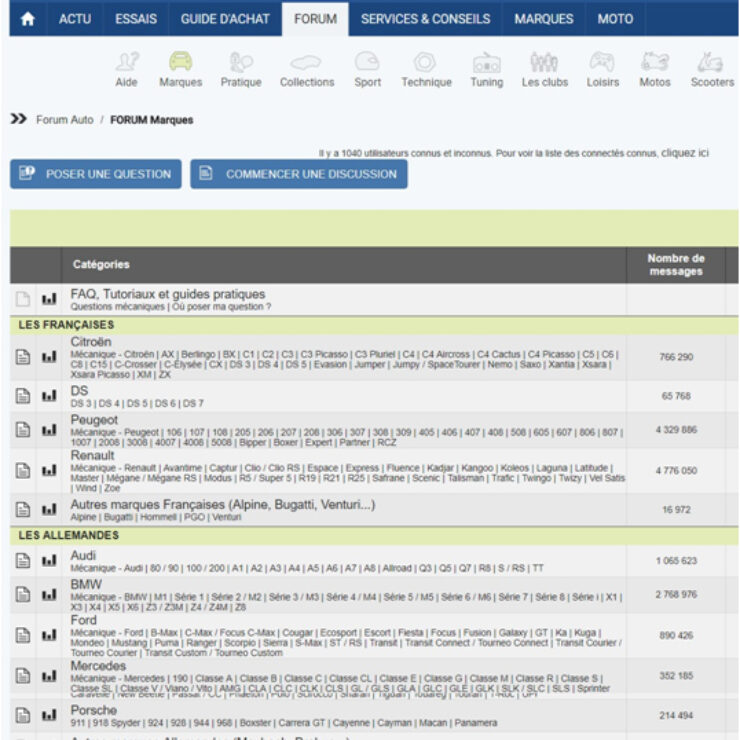The height and width of the screenshot is (740, 740).
Task: Click the 'Nombre de messages' column header
Action: coord(676,265)
